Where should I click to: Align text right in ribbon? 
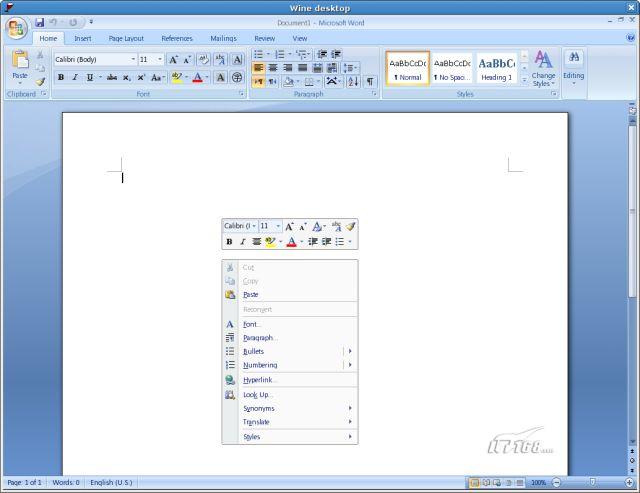pos(287,68)
